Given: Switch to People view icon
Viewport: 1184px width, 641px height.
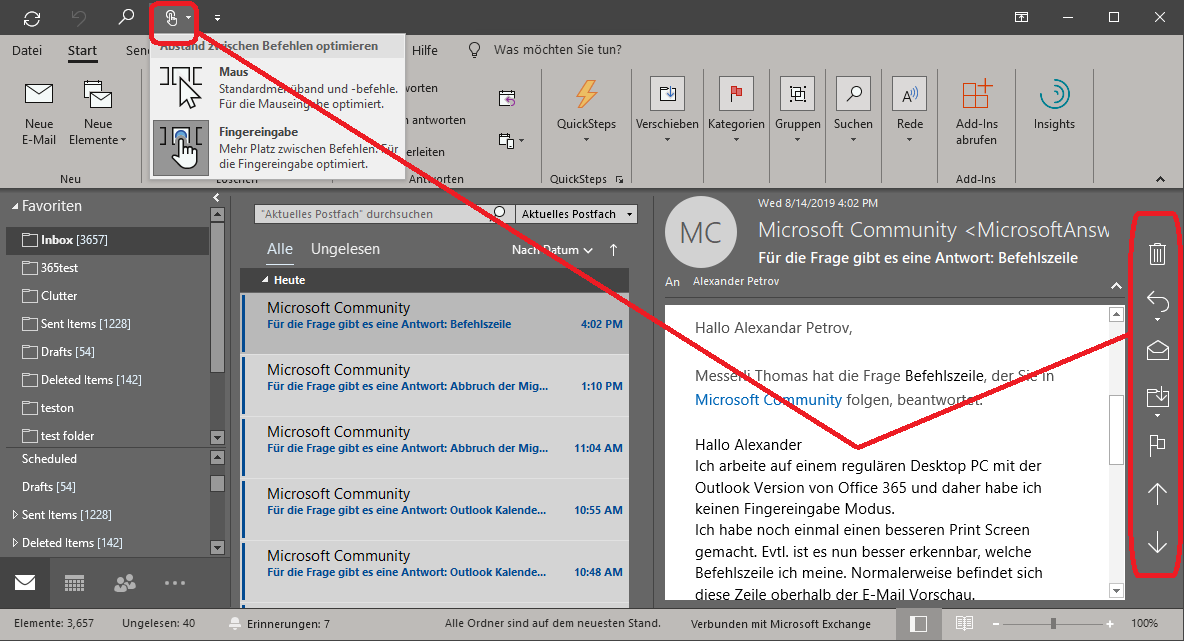Looking at the screenshot, I should [125, 583].
